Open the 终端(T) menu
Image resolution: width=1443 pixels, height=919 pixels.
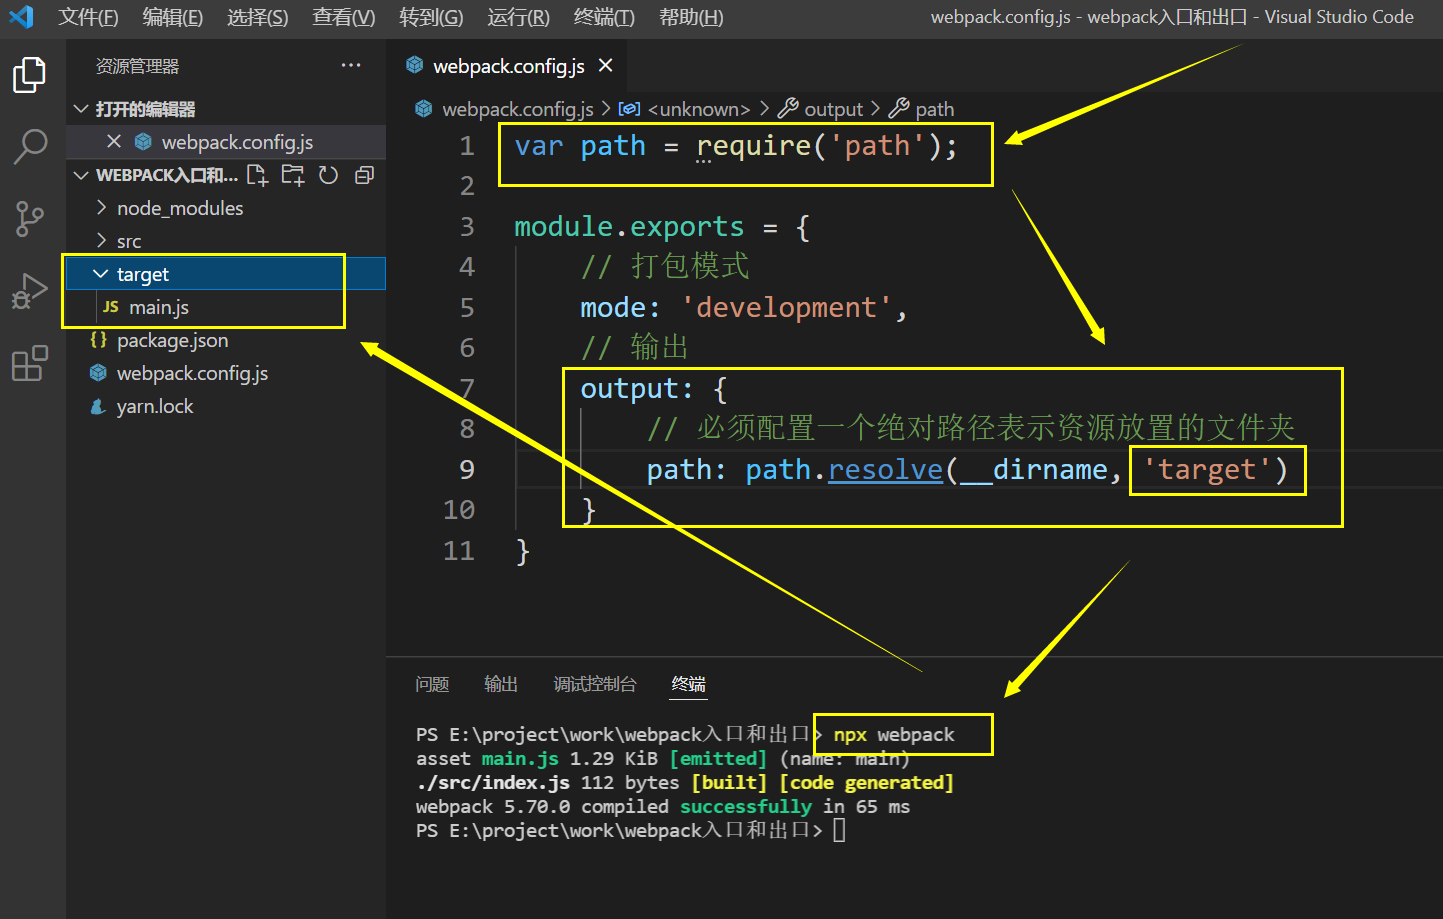point(605,17)
